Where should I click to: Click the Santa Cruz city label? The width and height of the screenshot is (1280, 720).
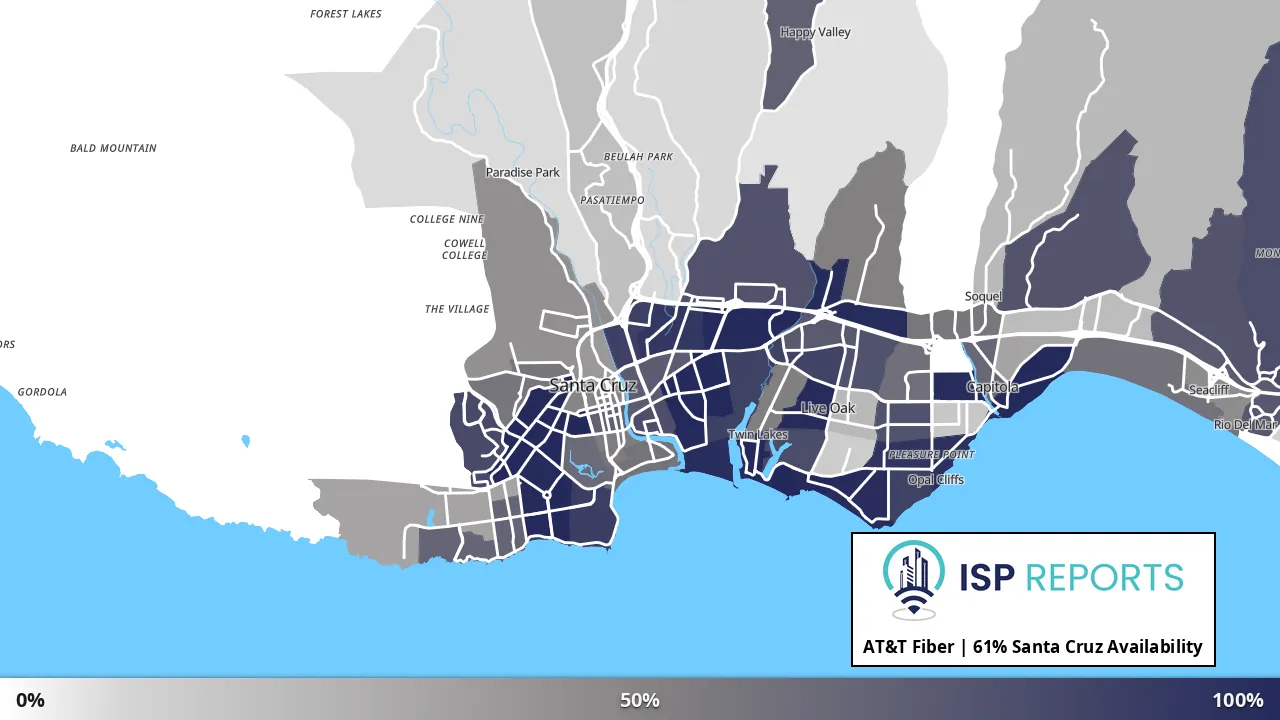coord(593,385)
